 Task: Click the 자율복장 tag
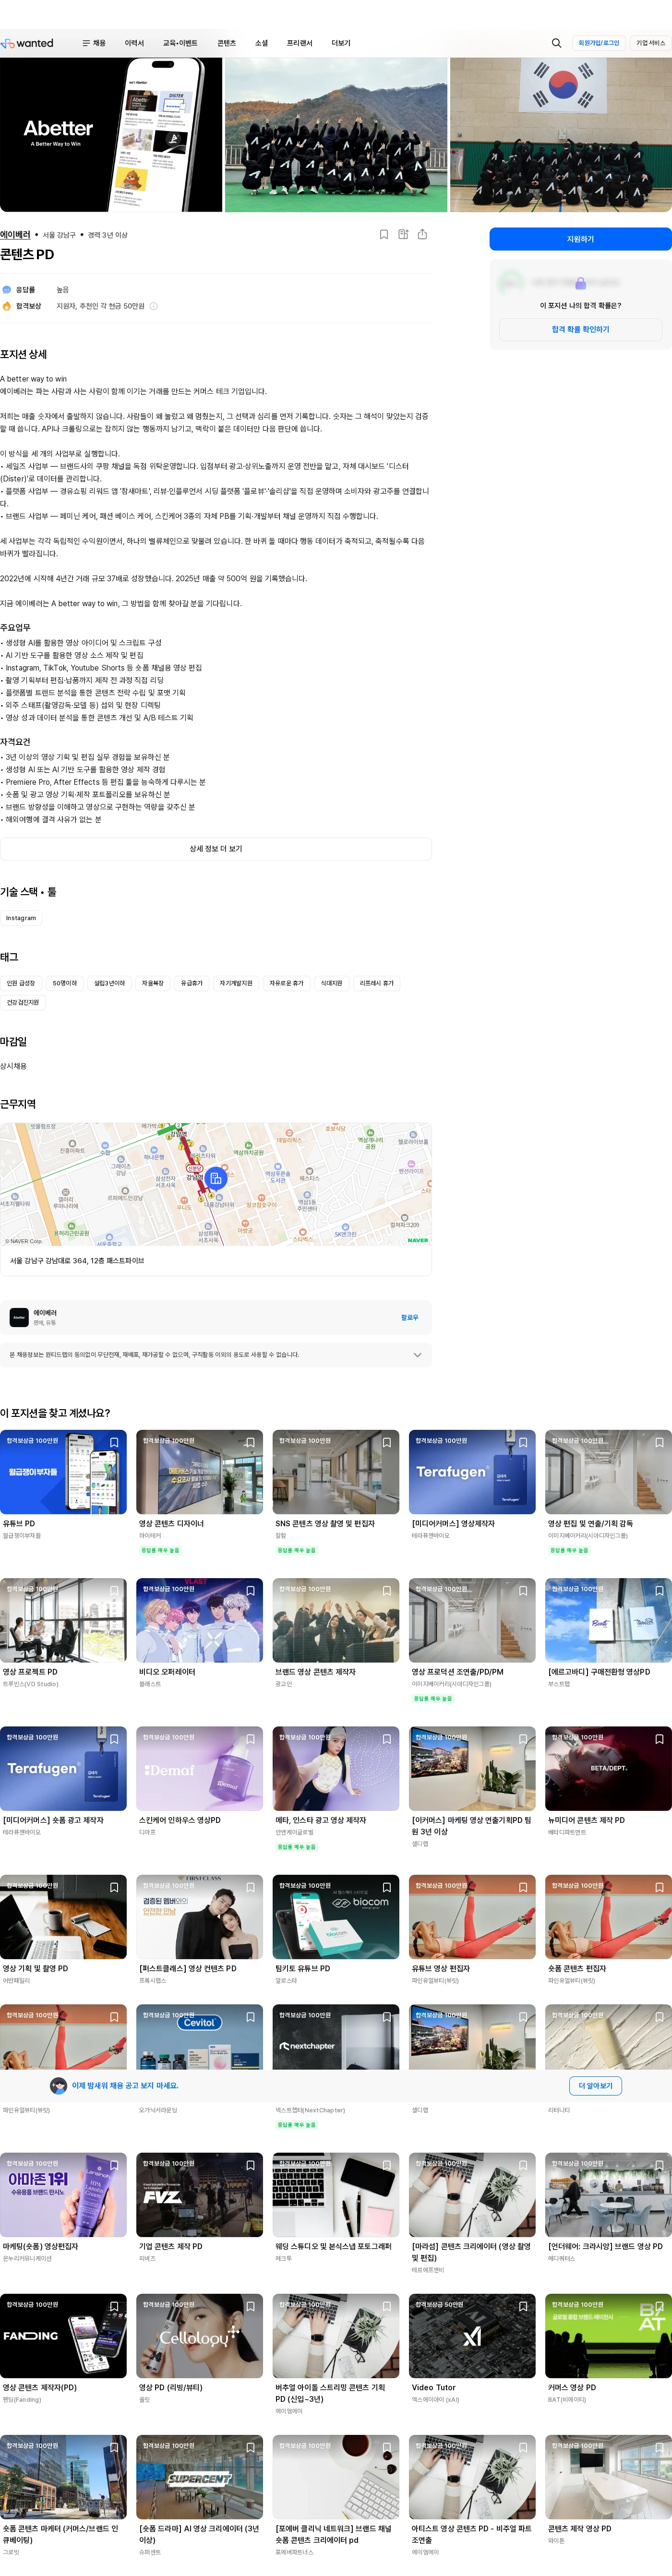click(152, 983)
